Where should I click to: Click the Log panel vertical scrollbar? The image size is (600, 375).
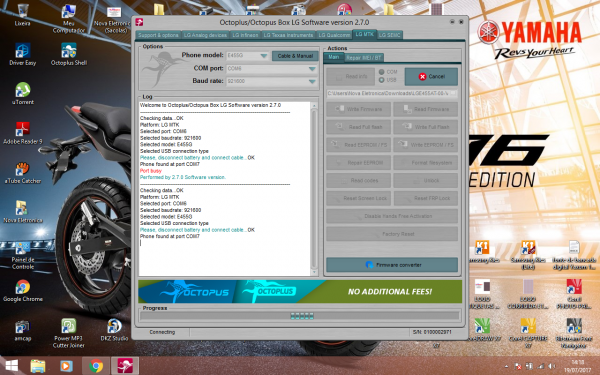coord(314,189)
